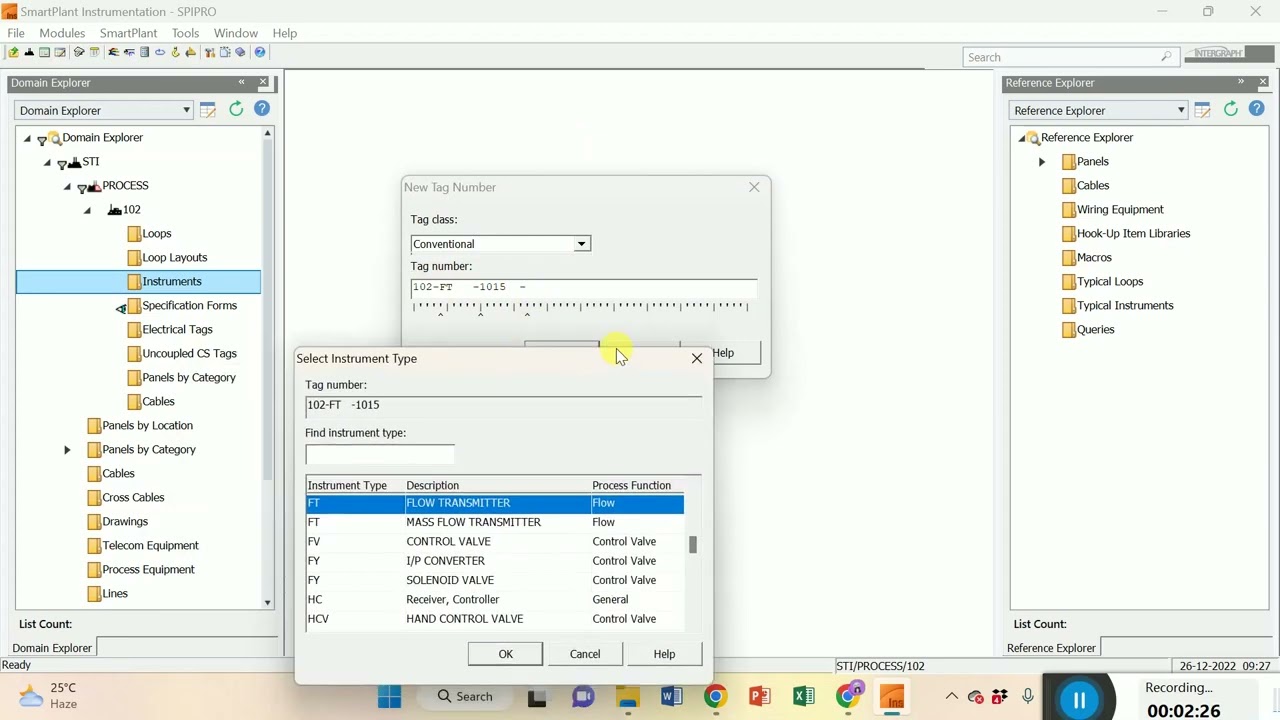Viewport: 1280px width, 720px height.
Task: Open the Domain Explorer combo box
Action: click(104, 110)
